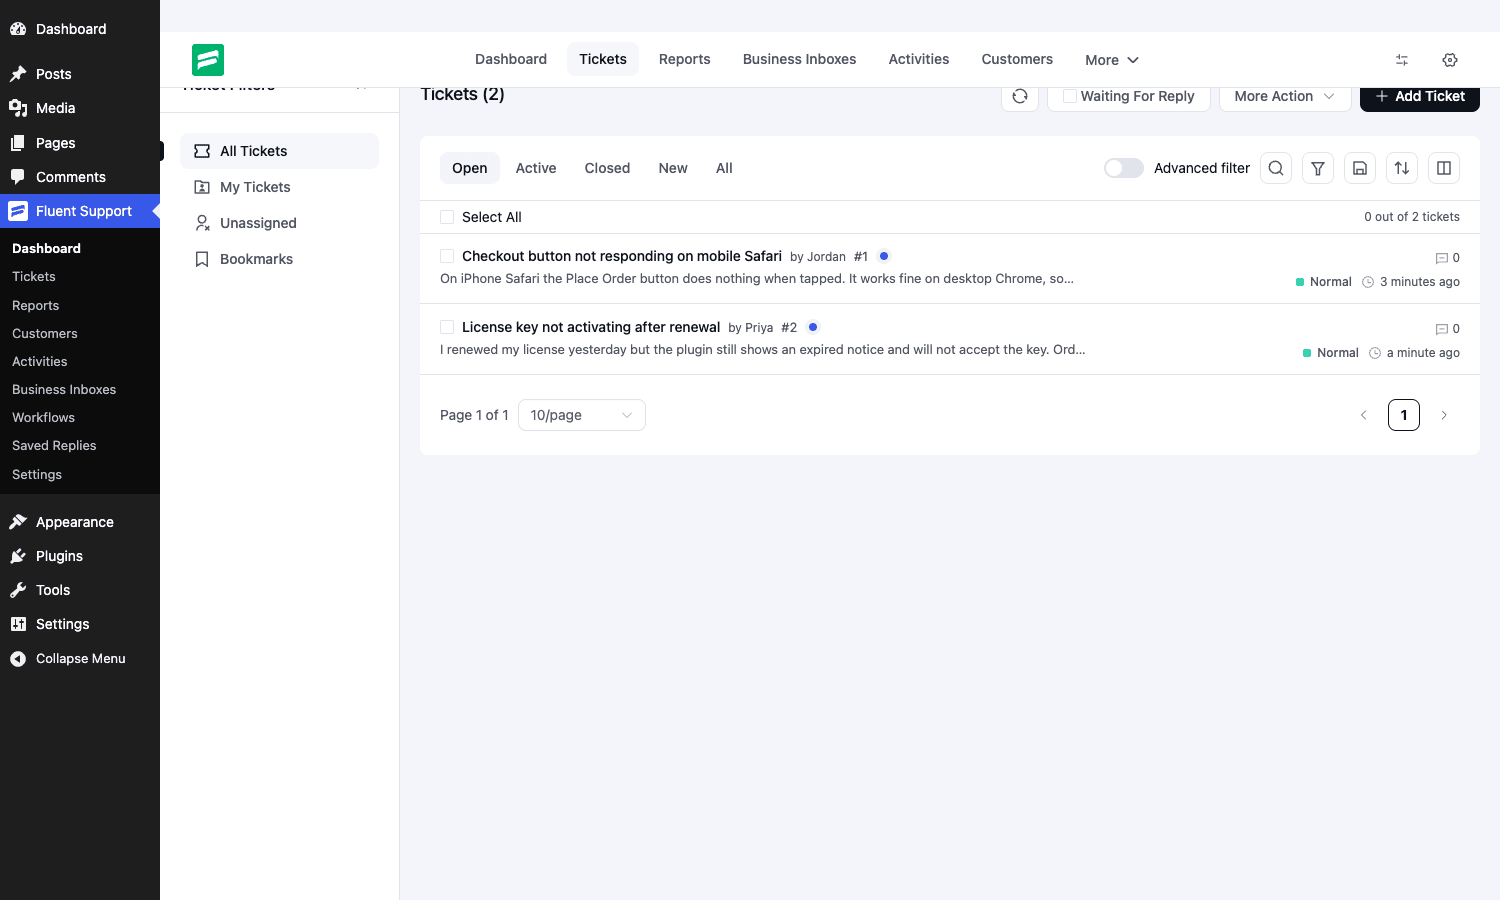Viewport: 1500px width, 900px height.
Task: Open the gear settings icon in header
Action: click(1450, 60)
